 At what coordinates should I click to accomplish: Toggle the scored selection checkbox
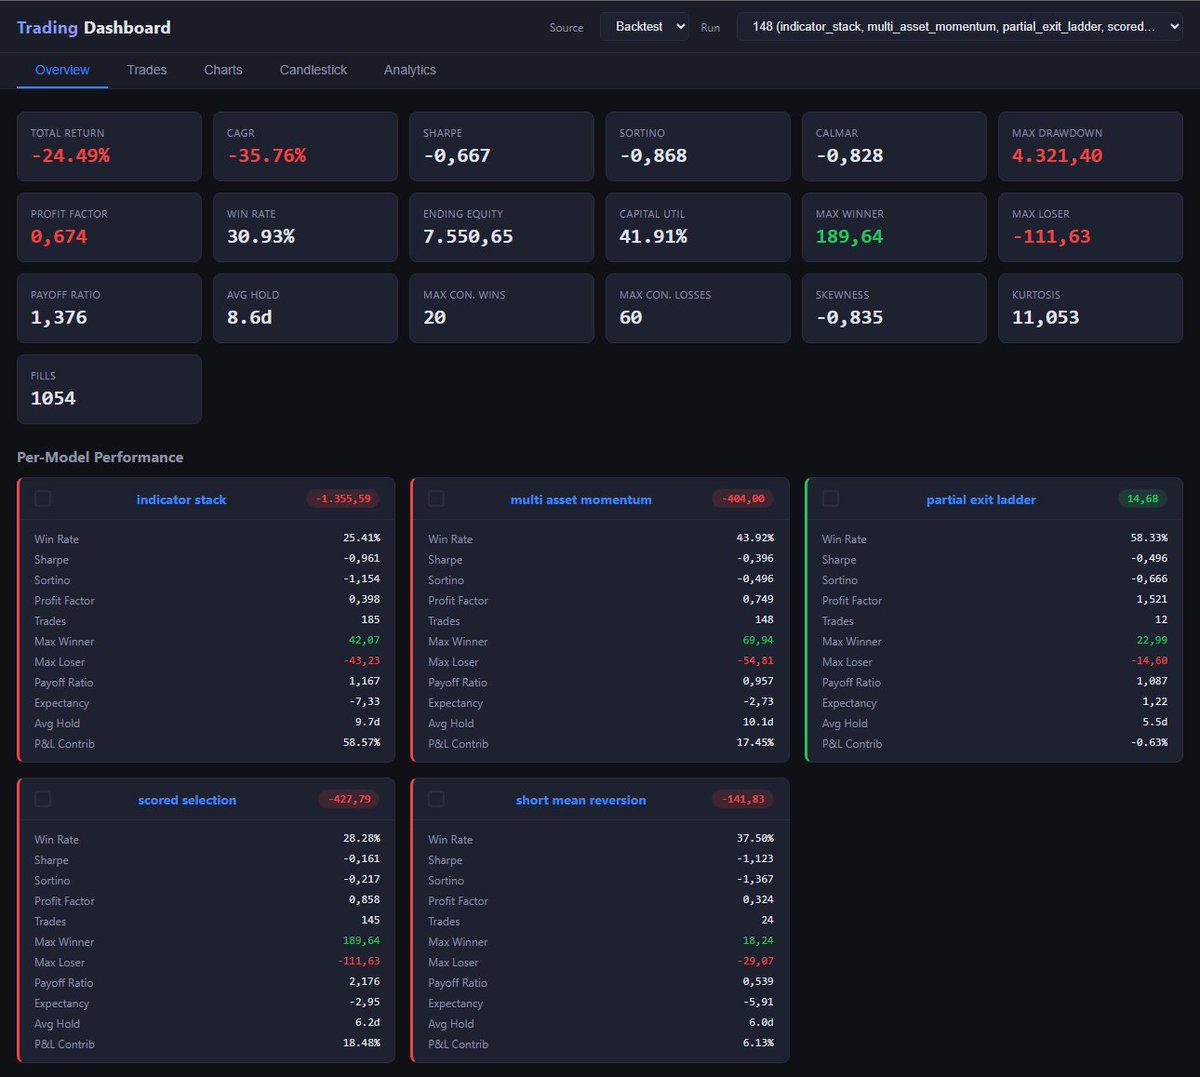(42, 799)
